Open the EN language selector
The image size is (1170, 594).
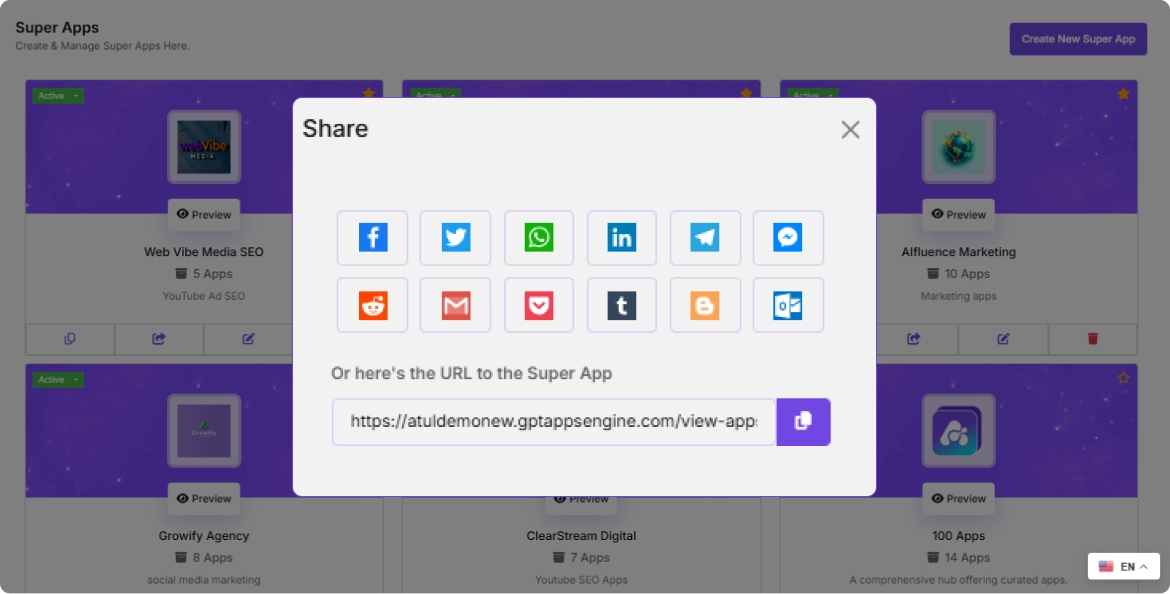[1123, 567]
